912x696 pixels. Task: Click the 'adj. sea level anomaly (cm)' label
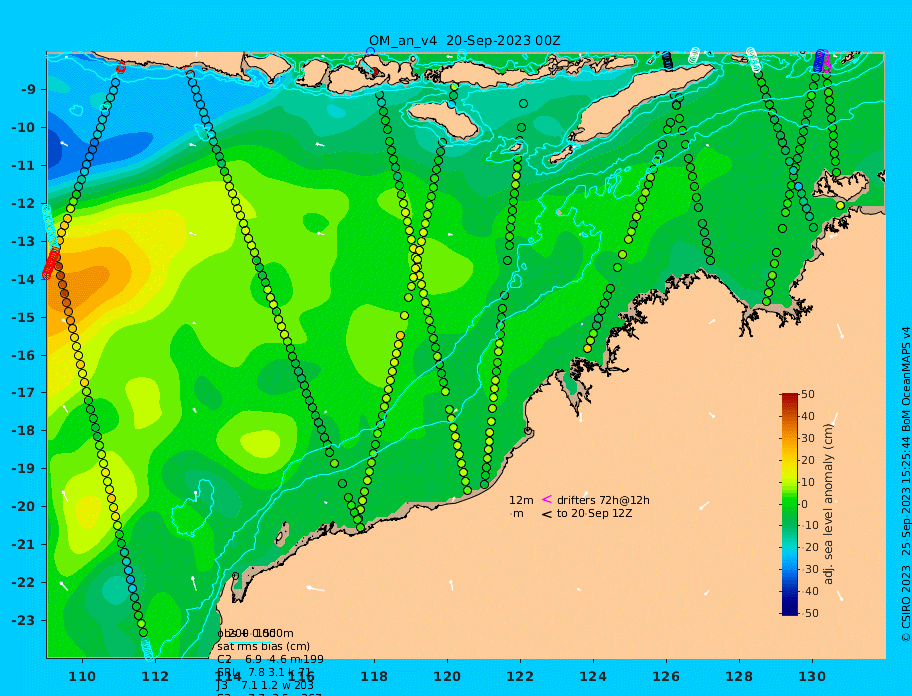click(829, 504)
